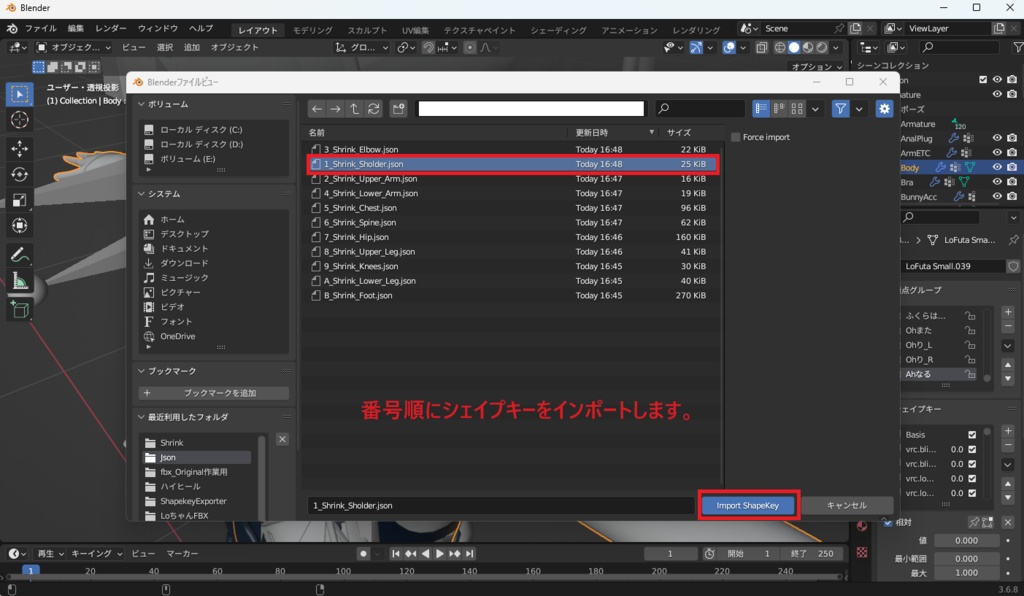
Task: Open キーイング dropdown in timeline
Action: coord(97,554)
